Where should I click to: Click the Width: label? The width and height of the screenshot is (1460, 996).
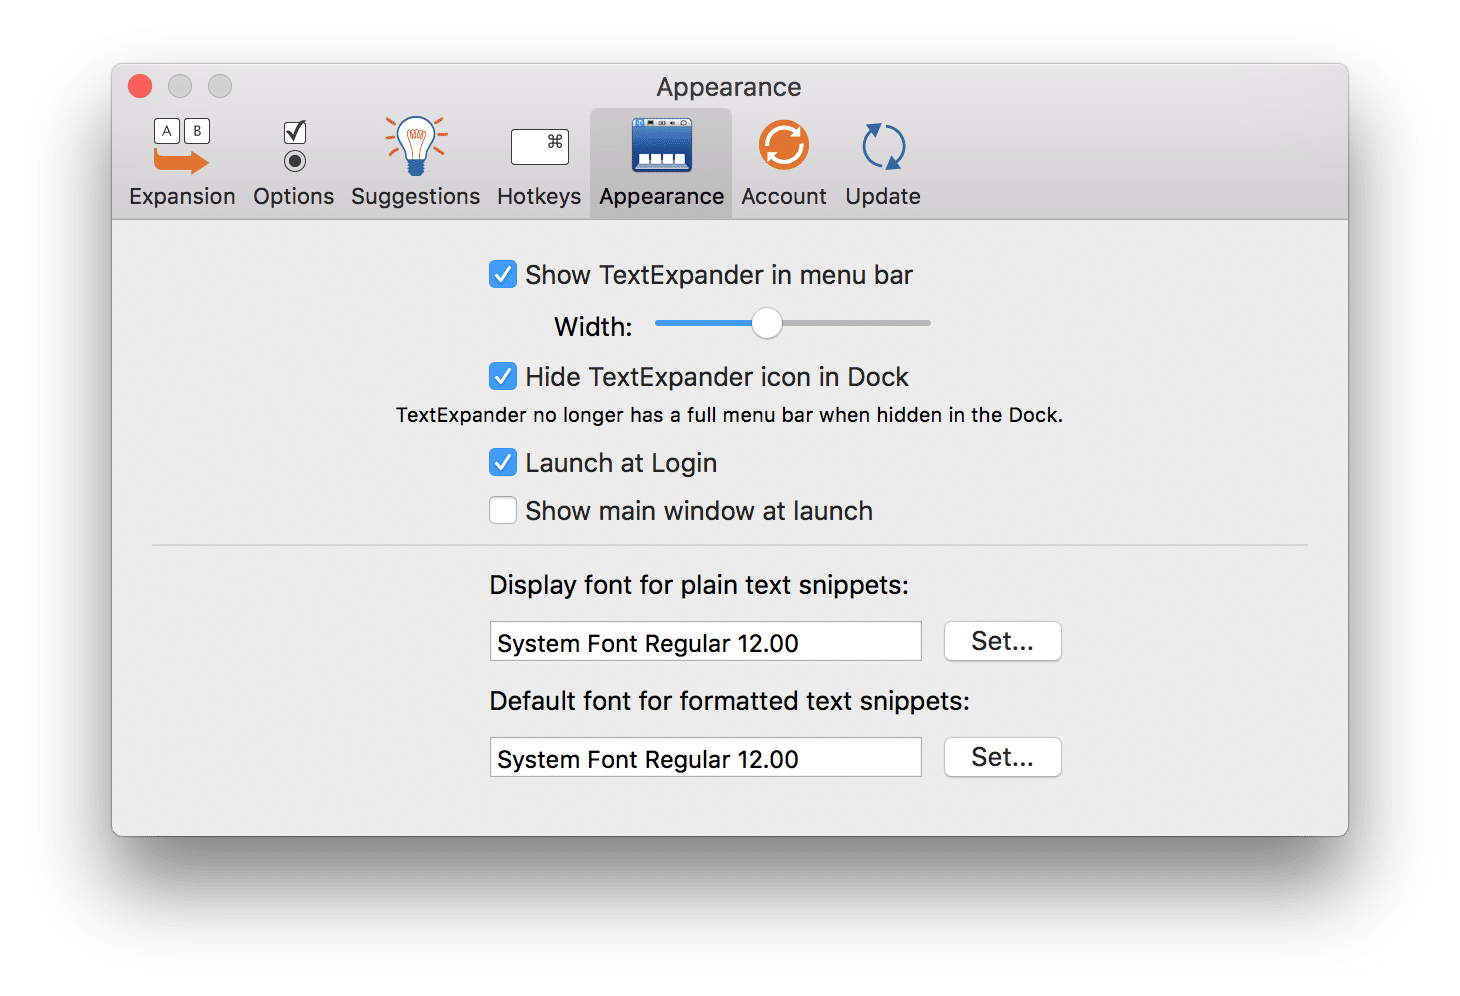click(593, 327)
